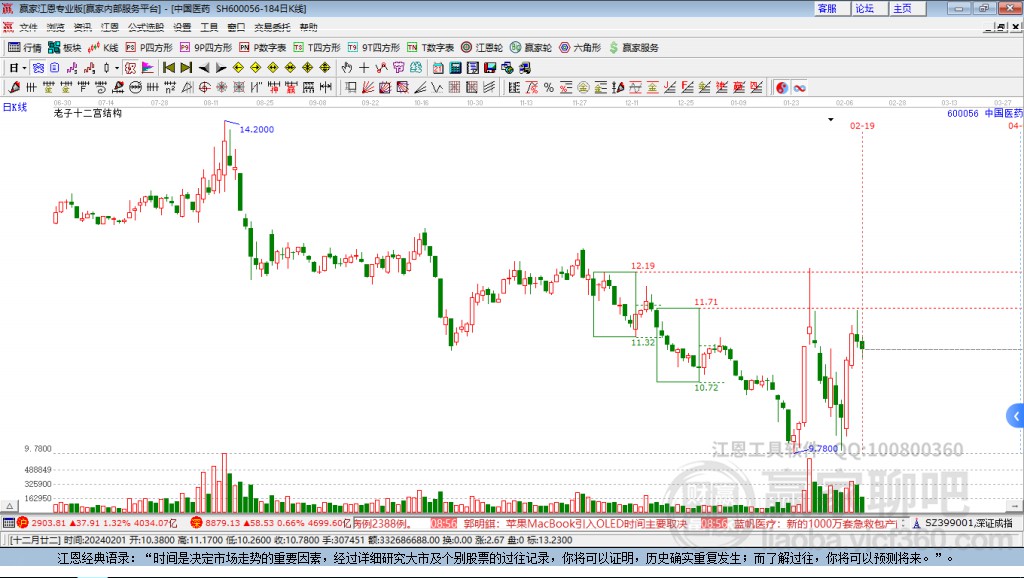This screenshot has width=1024, height=578.
Task: Click the 深 index value 8879.13
Action: (223, 523)
